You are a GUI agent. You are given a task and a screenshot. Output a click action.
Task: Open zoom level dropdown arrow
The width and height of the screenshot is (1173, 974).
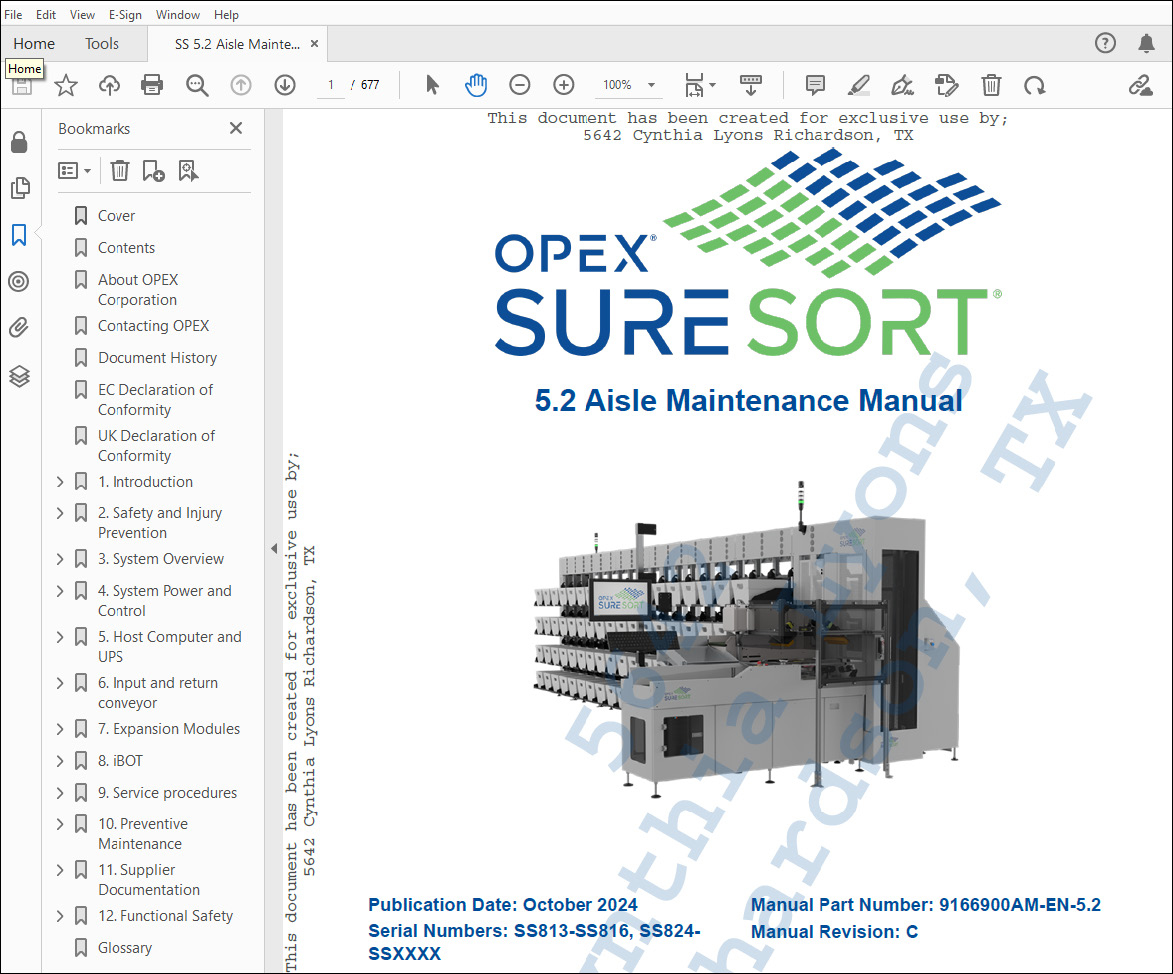[x=652, y=85]
